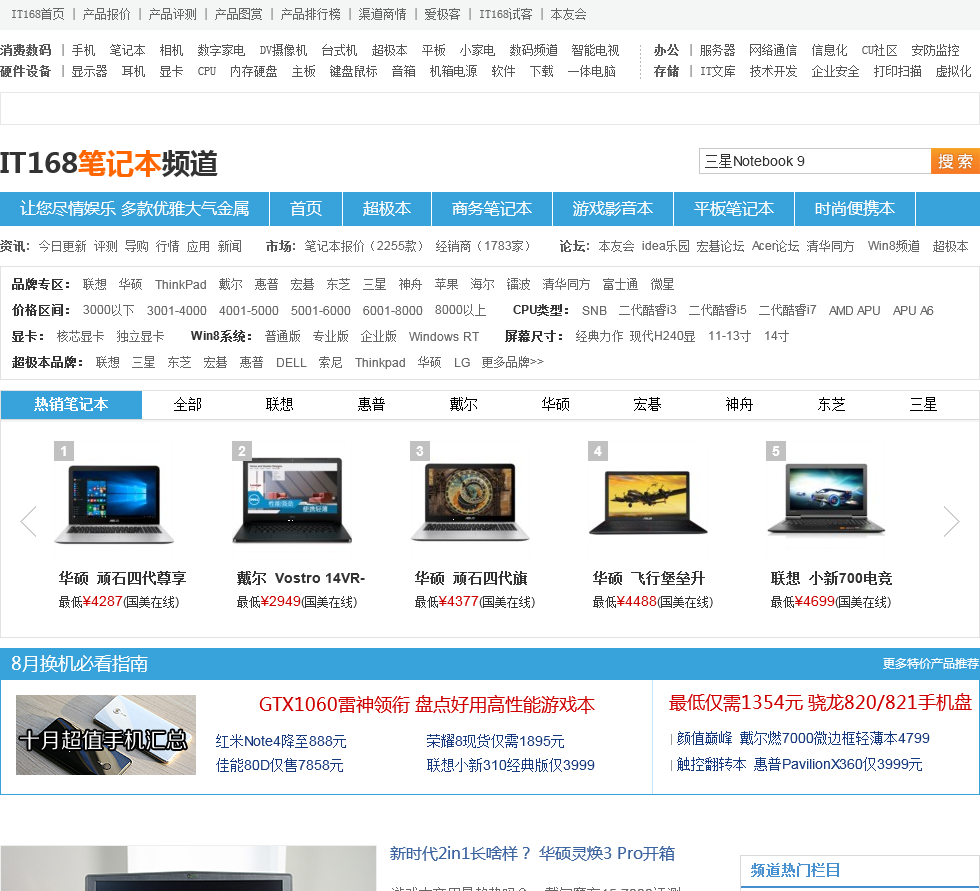Open the 红米Note4降至888元 link
This screenshot has height=891, width=980.
tap(281, 742)
